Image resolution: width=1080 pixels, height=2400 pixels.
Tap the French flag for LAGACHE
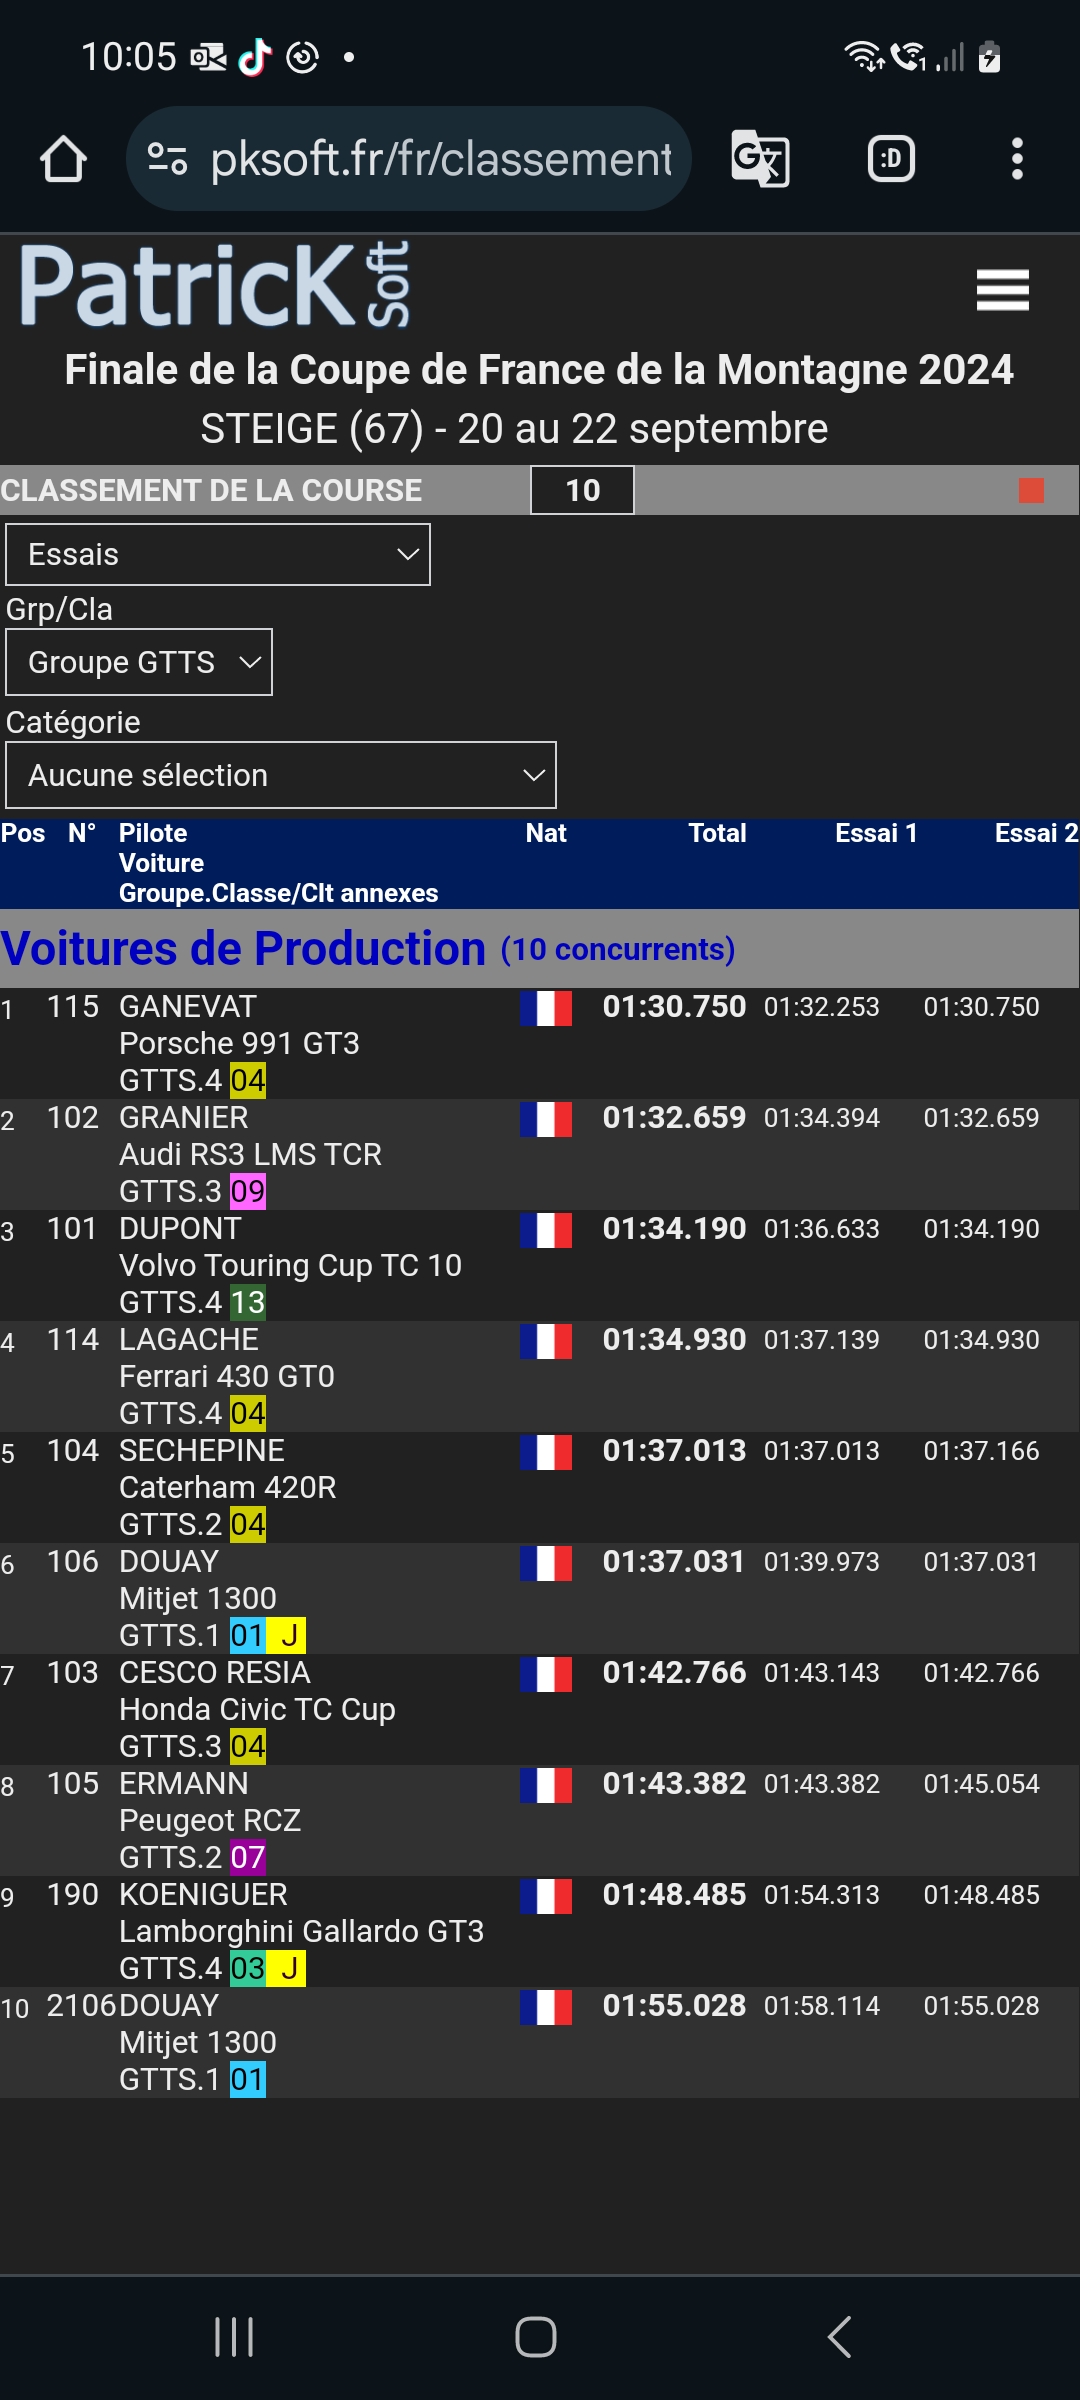[546, 1341]
